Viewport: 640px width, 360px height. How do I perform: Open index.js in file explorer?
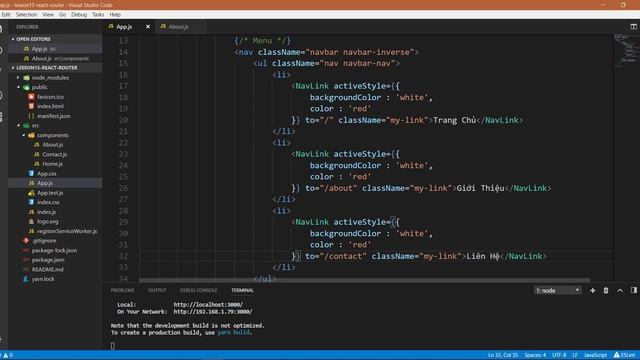(x=46, y=212)
